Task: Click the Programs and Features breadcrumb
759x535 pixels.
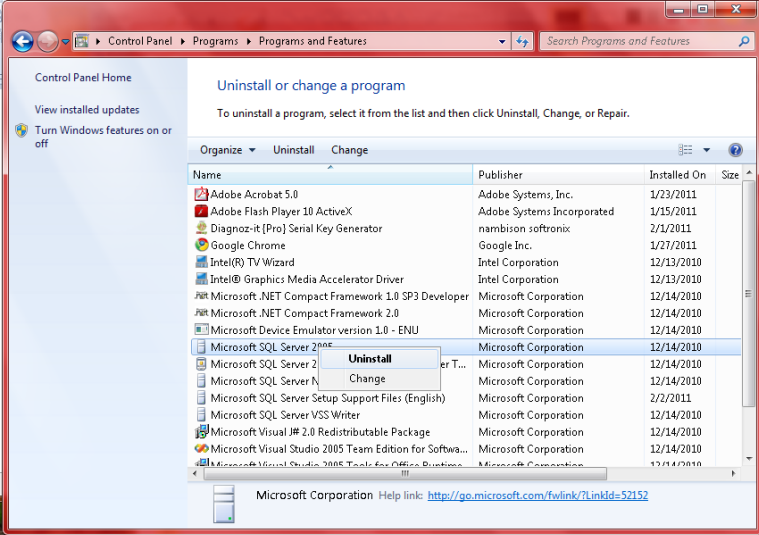Action: (x=313, y=41)
